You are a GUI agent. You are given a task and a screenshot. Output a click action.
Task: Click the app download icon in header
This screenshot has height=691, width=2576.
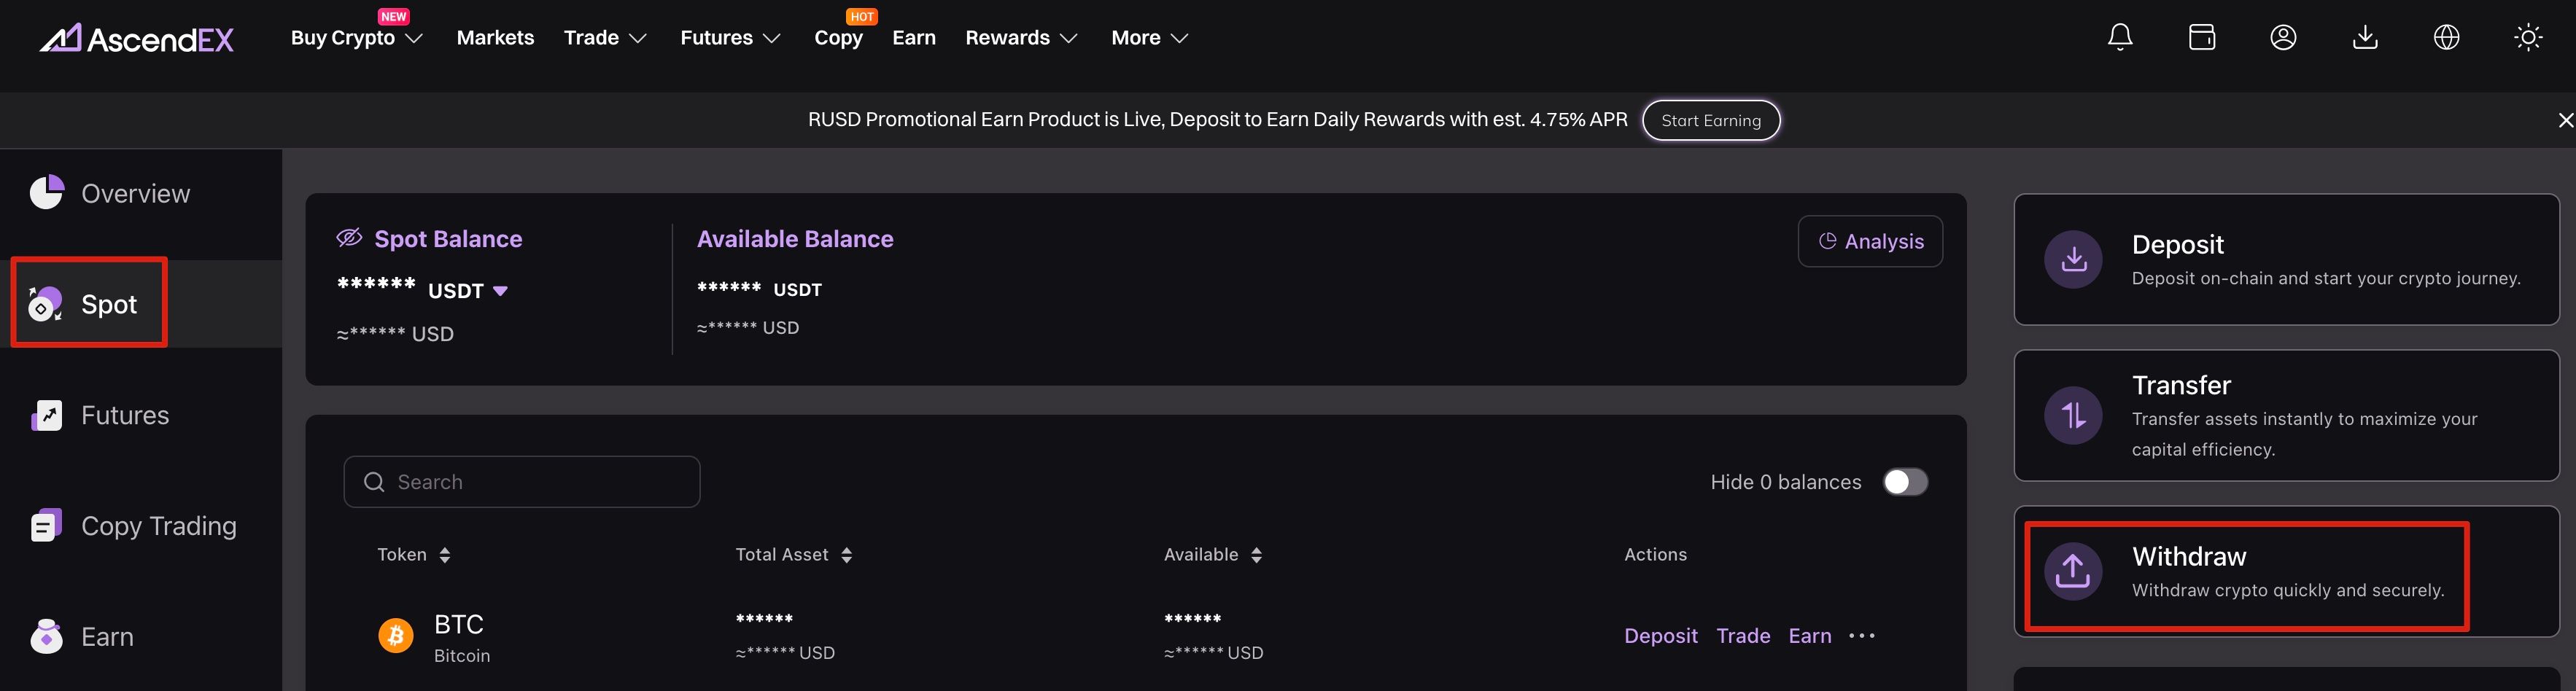pyautogui.click(x=2365, y=38)
